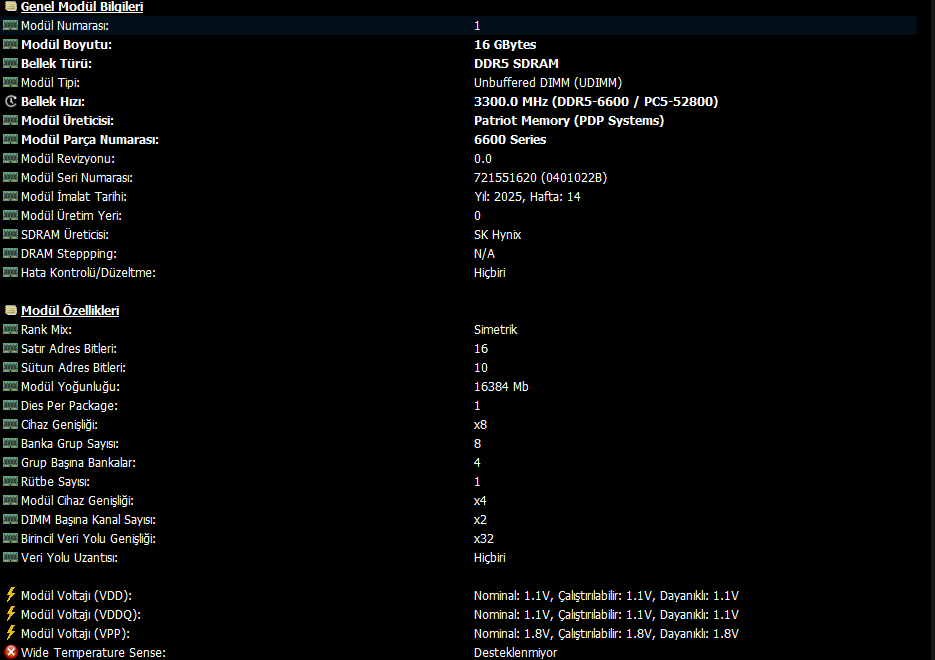Click the VPP Nominal: 1.8V voltage value
This screenshot has width=935, height=660.
(x=606, y=634)
